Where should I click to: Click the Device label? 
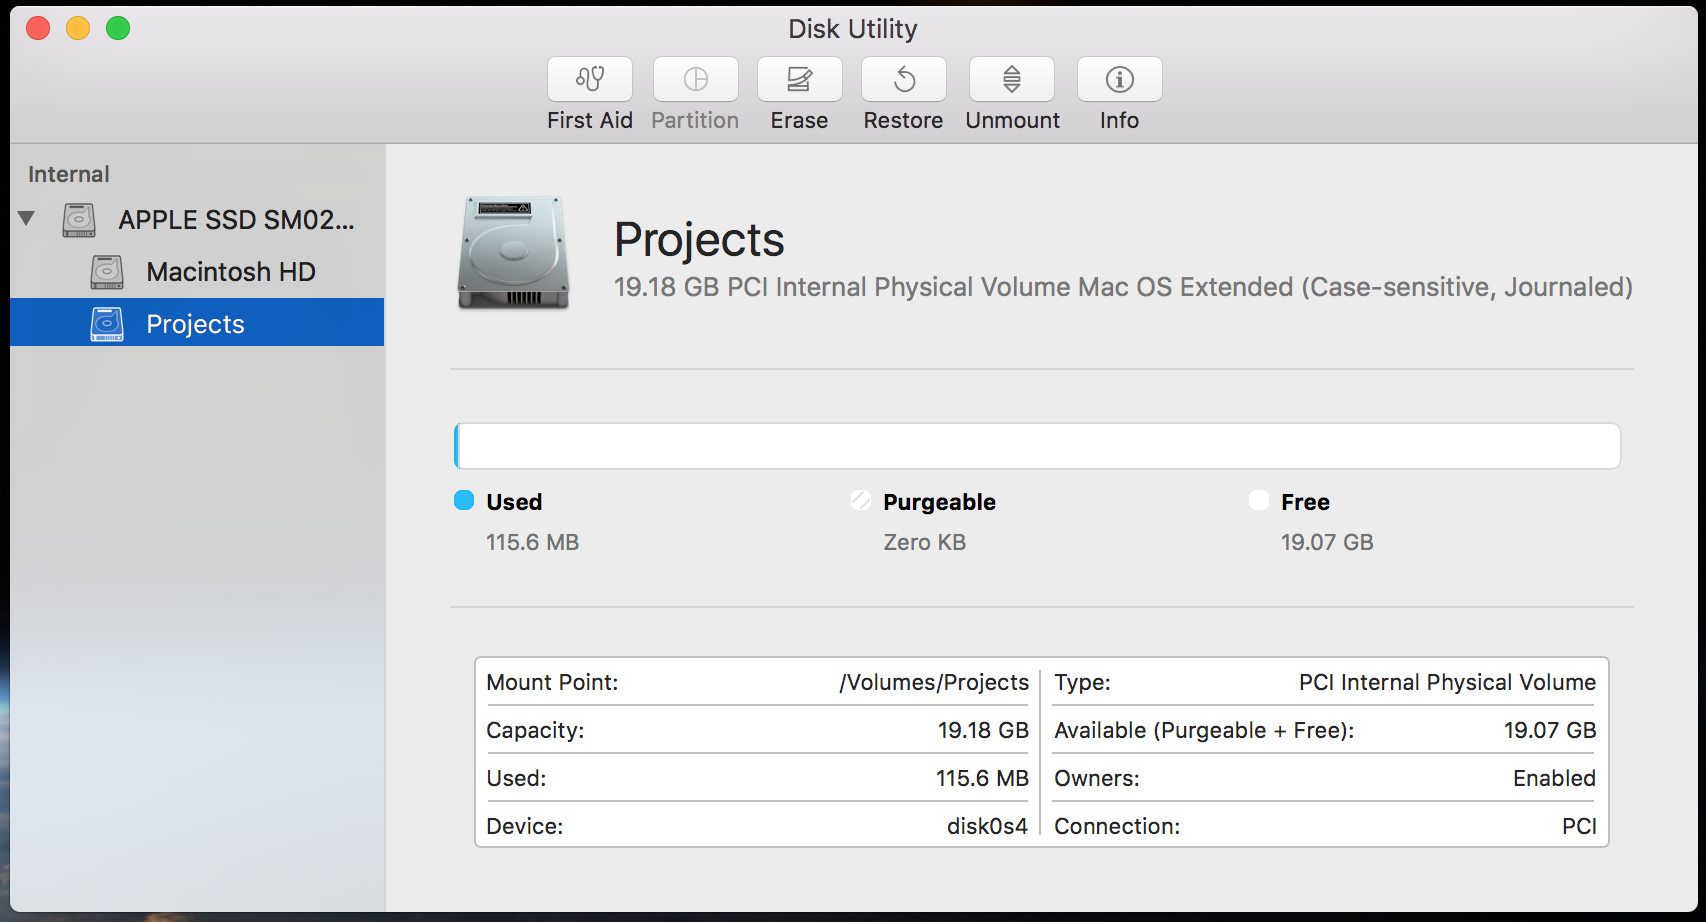(525, 826)
